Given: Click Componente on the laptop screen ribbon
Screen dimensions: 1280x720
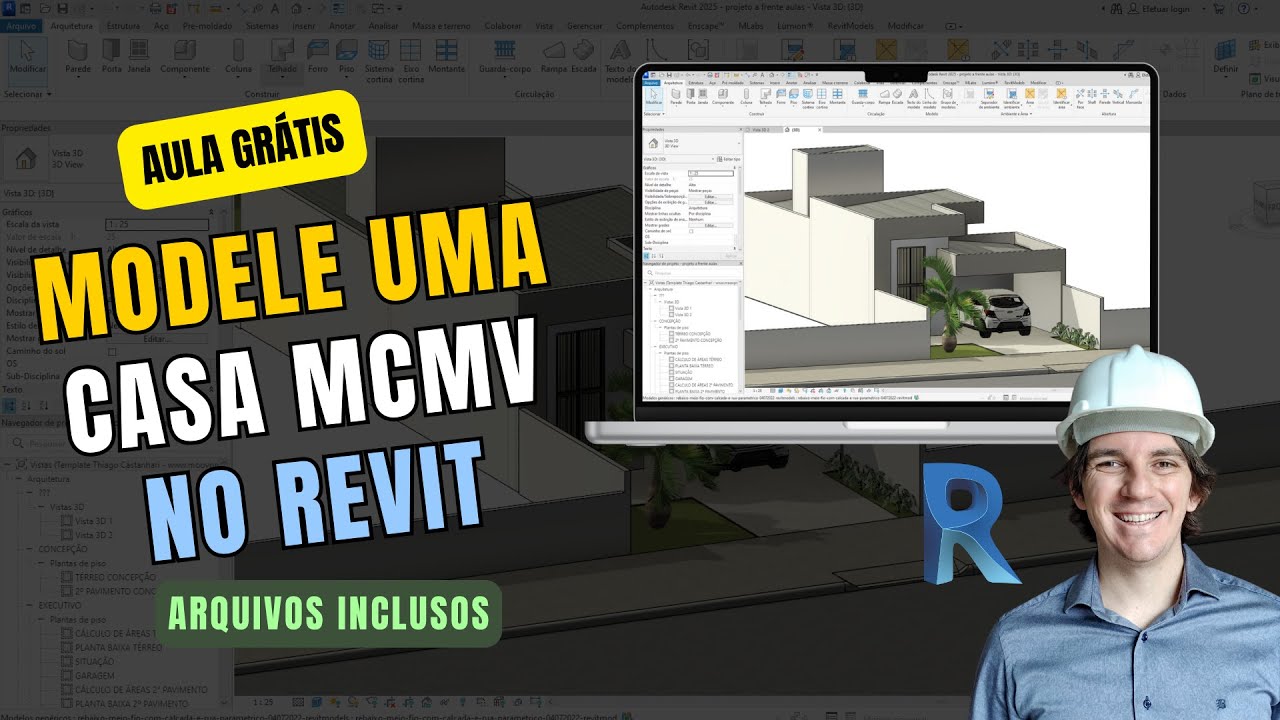Looking at the screenshot, I should pos(723,96).
